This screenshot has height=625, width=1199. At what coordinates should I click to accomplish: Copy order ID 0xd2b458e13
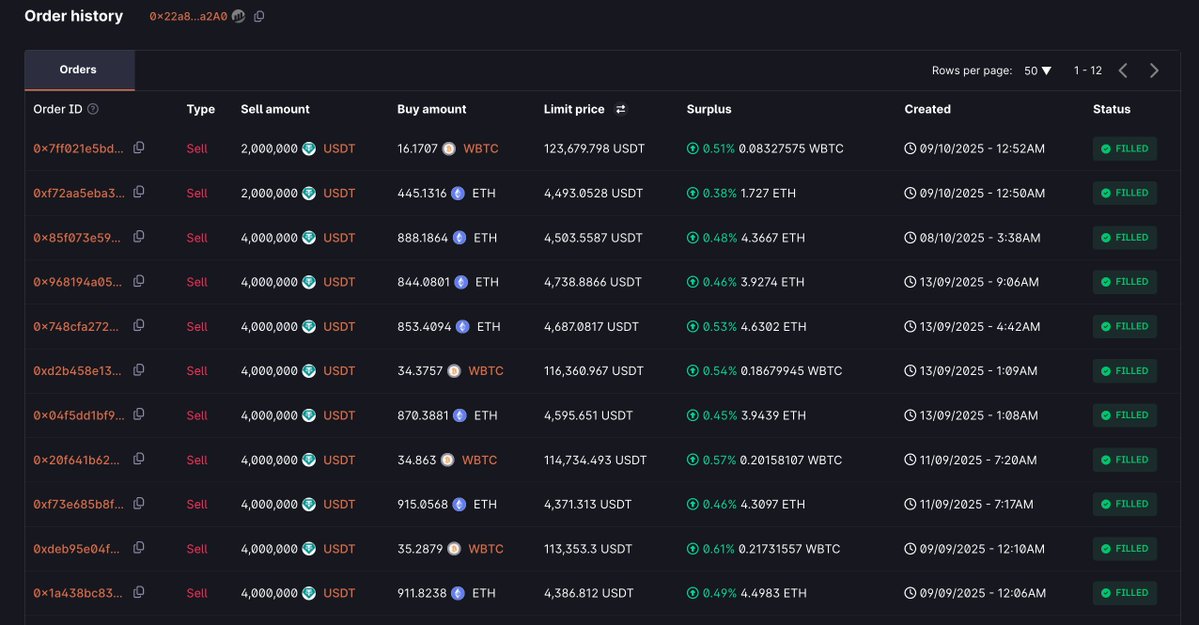point(139,370)
